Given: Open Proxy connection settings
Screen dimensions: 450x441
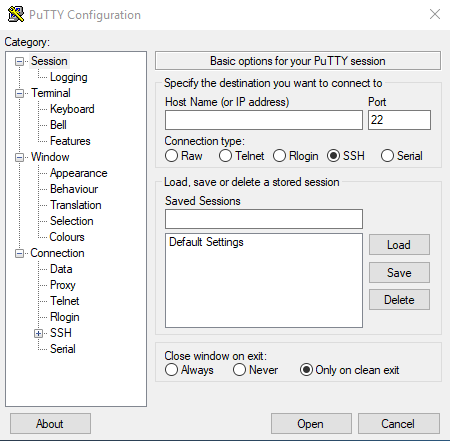Looking at the screenshot, I should pyautogui.click(x=63, y=285).
